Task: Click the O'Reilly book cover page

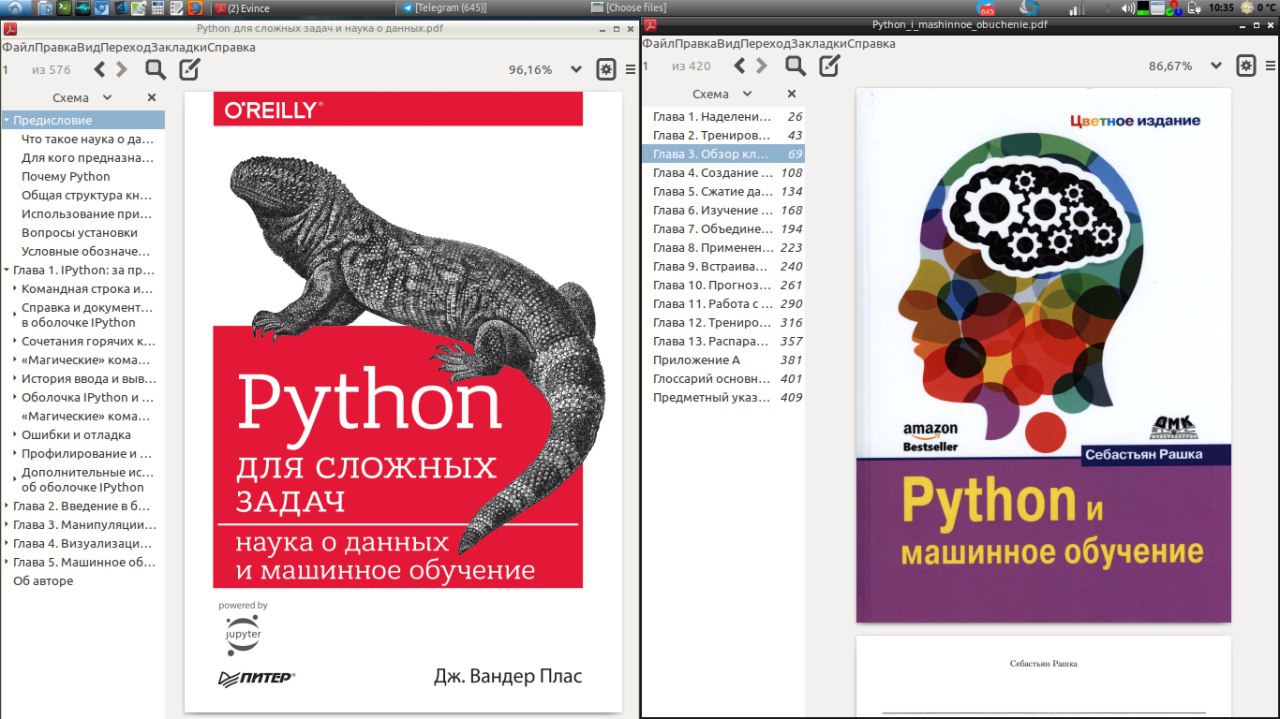Action: (x=402, y=400)
